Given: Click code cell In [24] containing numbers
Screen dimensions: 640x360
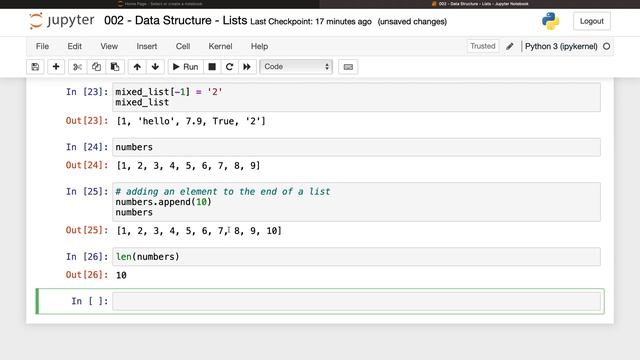Looking at the screenshot, I should click(x=356, y=147).
